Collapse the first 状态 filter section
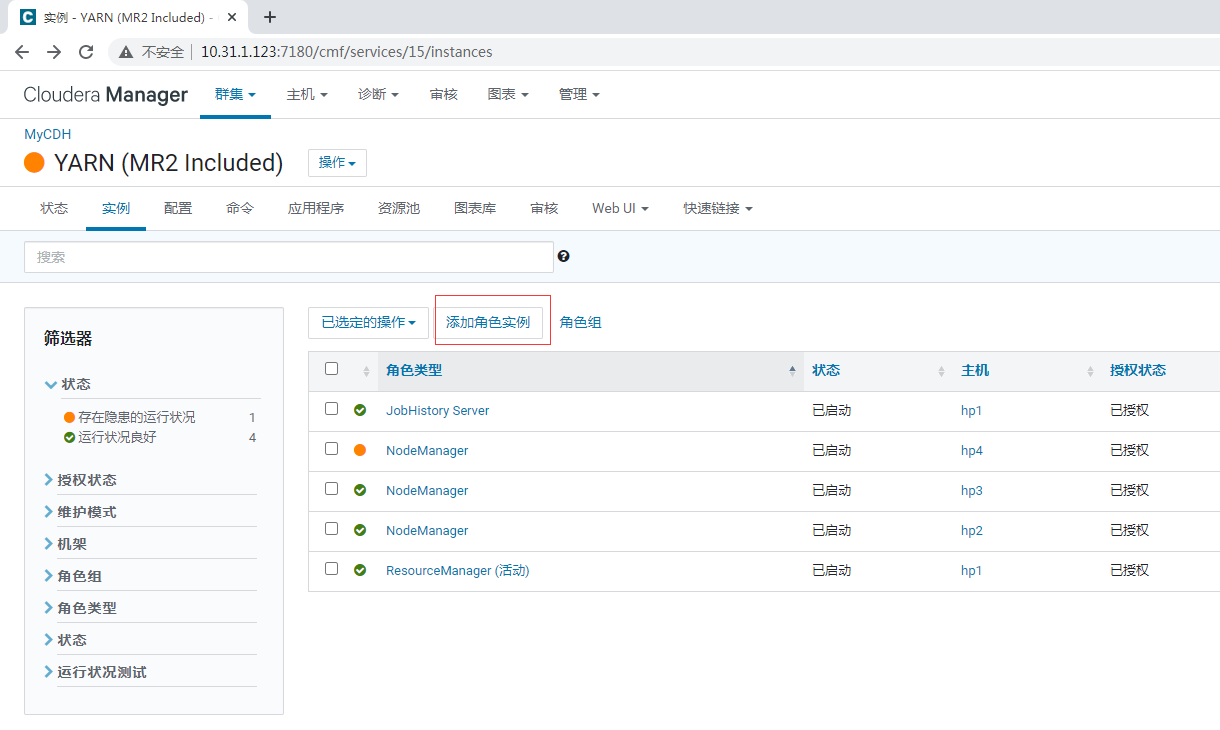Viewport: 1220px width, 730px height. 68,384
